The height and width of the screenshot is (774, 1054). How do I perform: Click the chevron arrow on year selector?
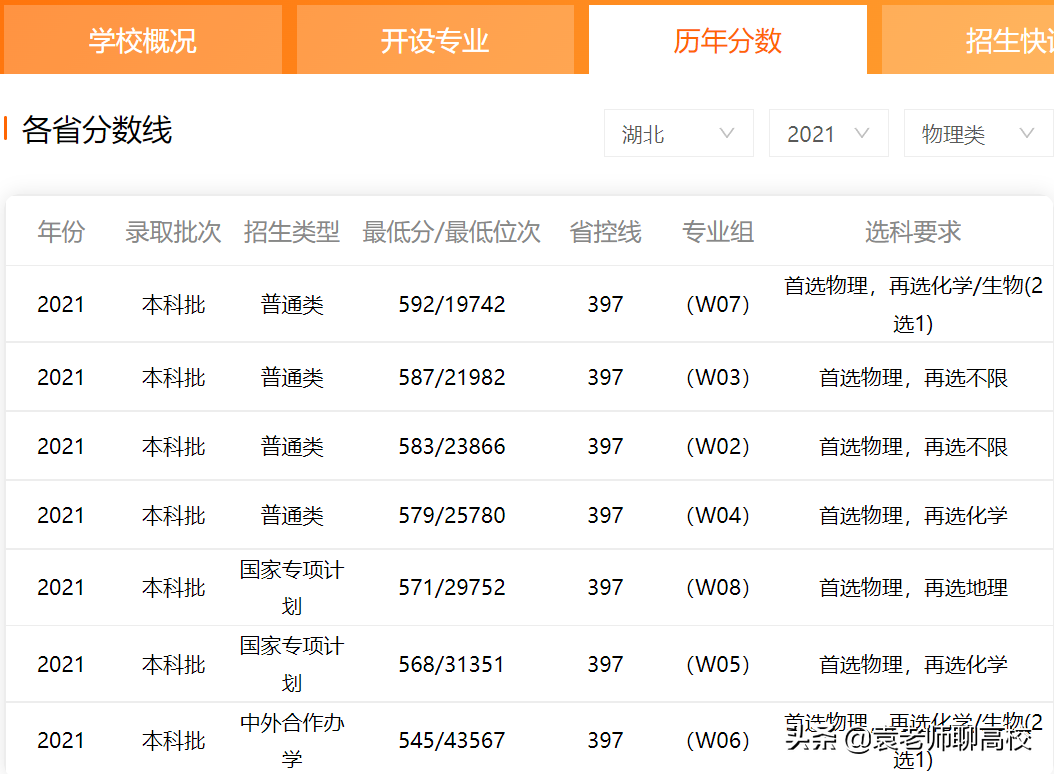tap(862, 132)
